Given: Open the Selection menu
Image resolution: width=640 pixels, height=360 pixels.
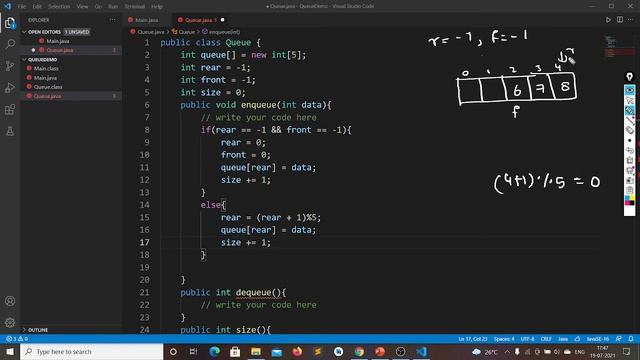Looking at the screenshot, I should [x=59, y=6].
